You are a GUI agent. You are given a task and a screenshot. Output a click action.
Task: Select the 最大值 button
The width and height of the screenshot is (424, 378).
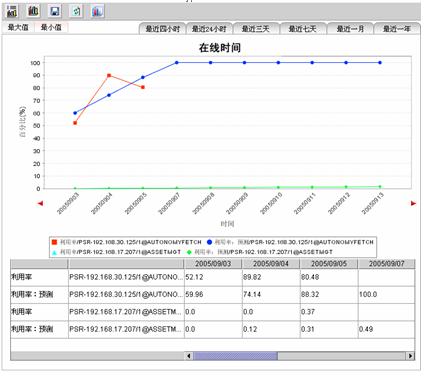coord(18,28)
